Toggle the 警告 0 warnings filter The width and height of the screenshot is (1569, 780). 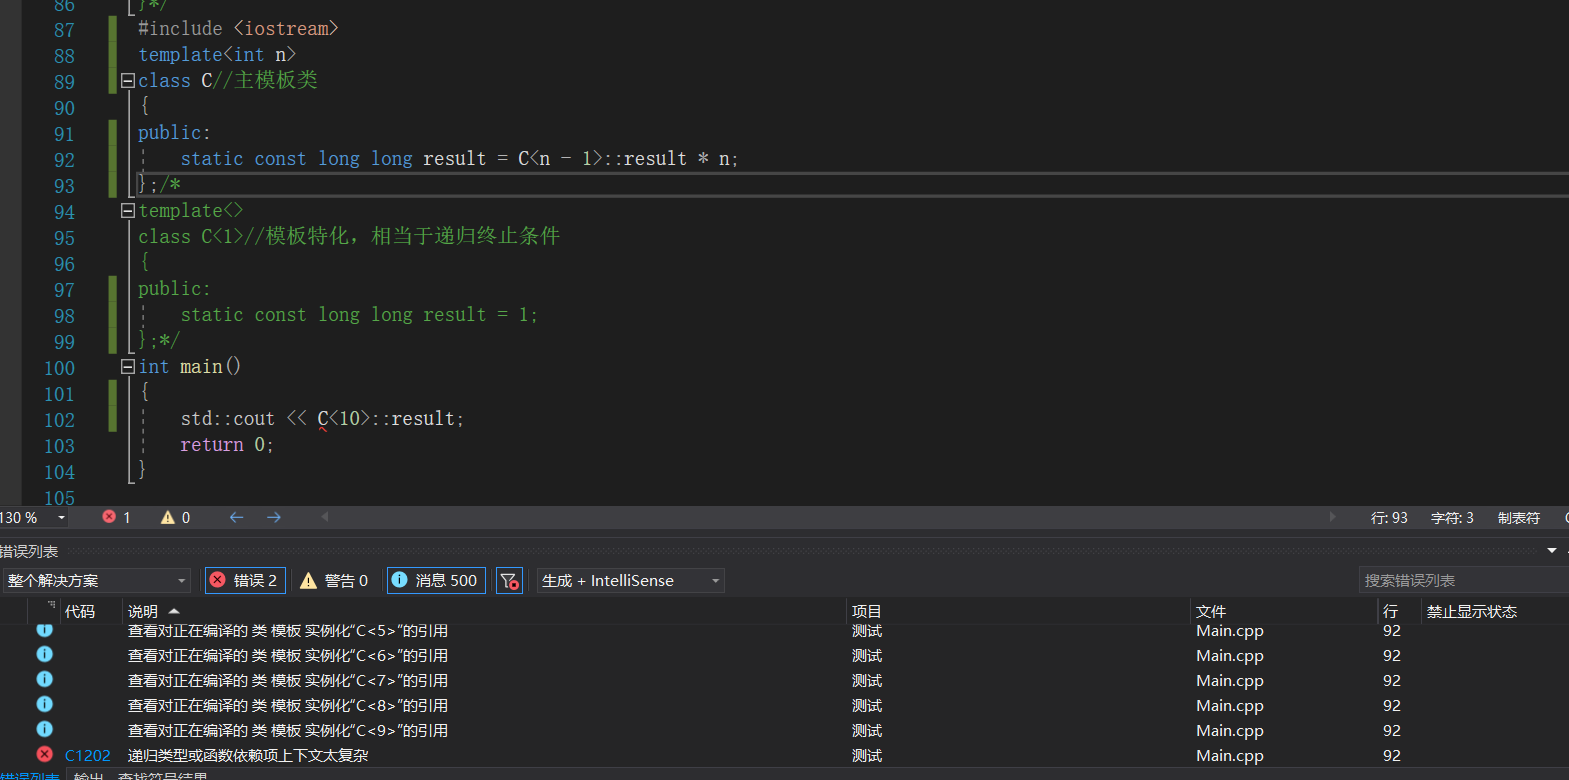(334, 581)
